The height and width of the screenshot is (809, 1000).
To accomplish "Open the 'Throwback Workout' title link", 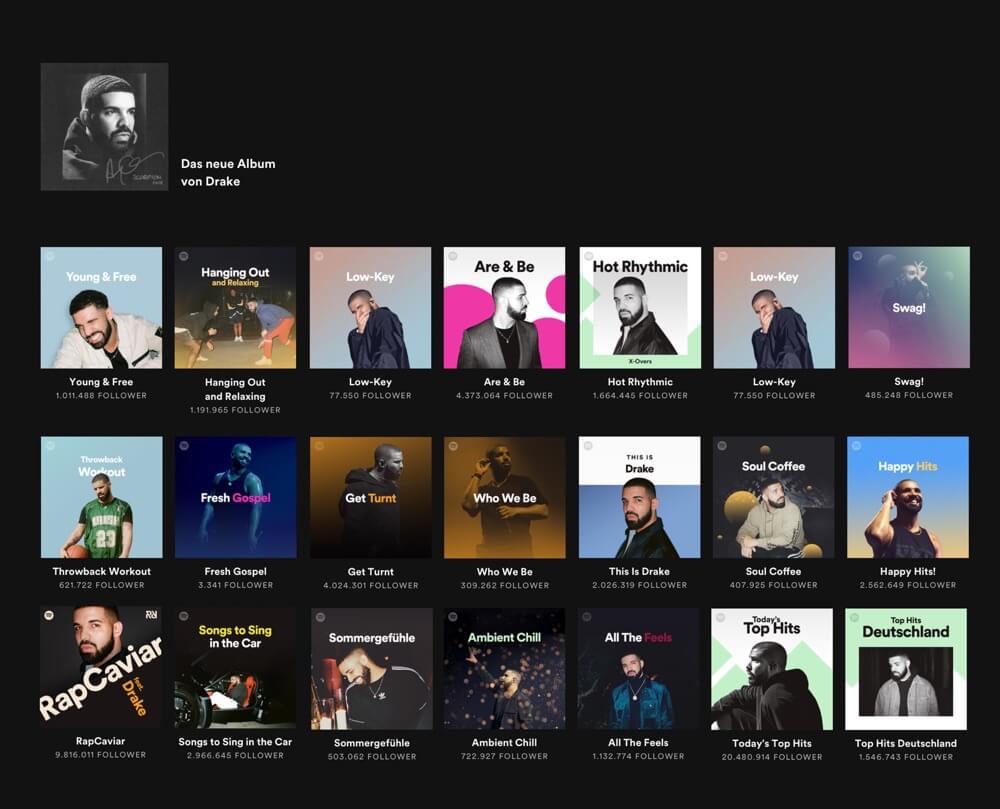I will 102,571.
